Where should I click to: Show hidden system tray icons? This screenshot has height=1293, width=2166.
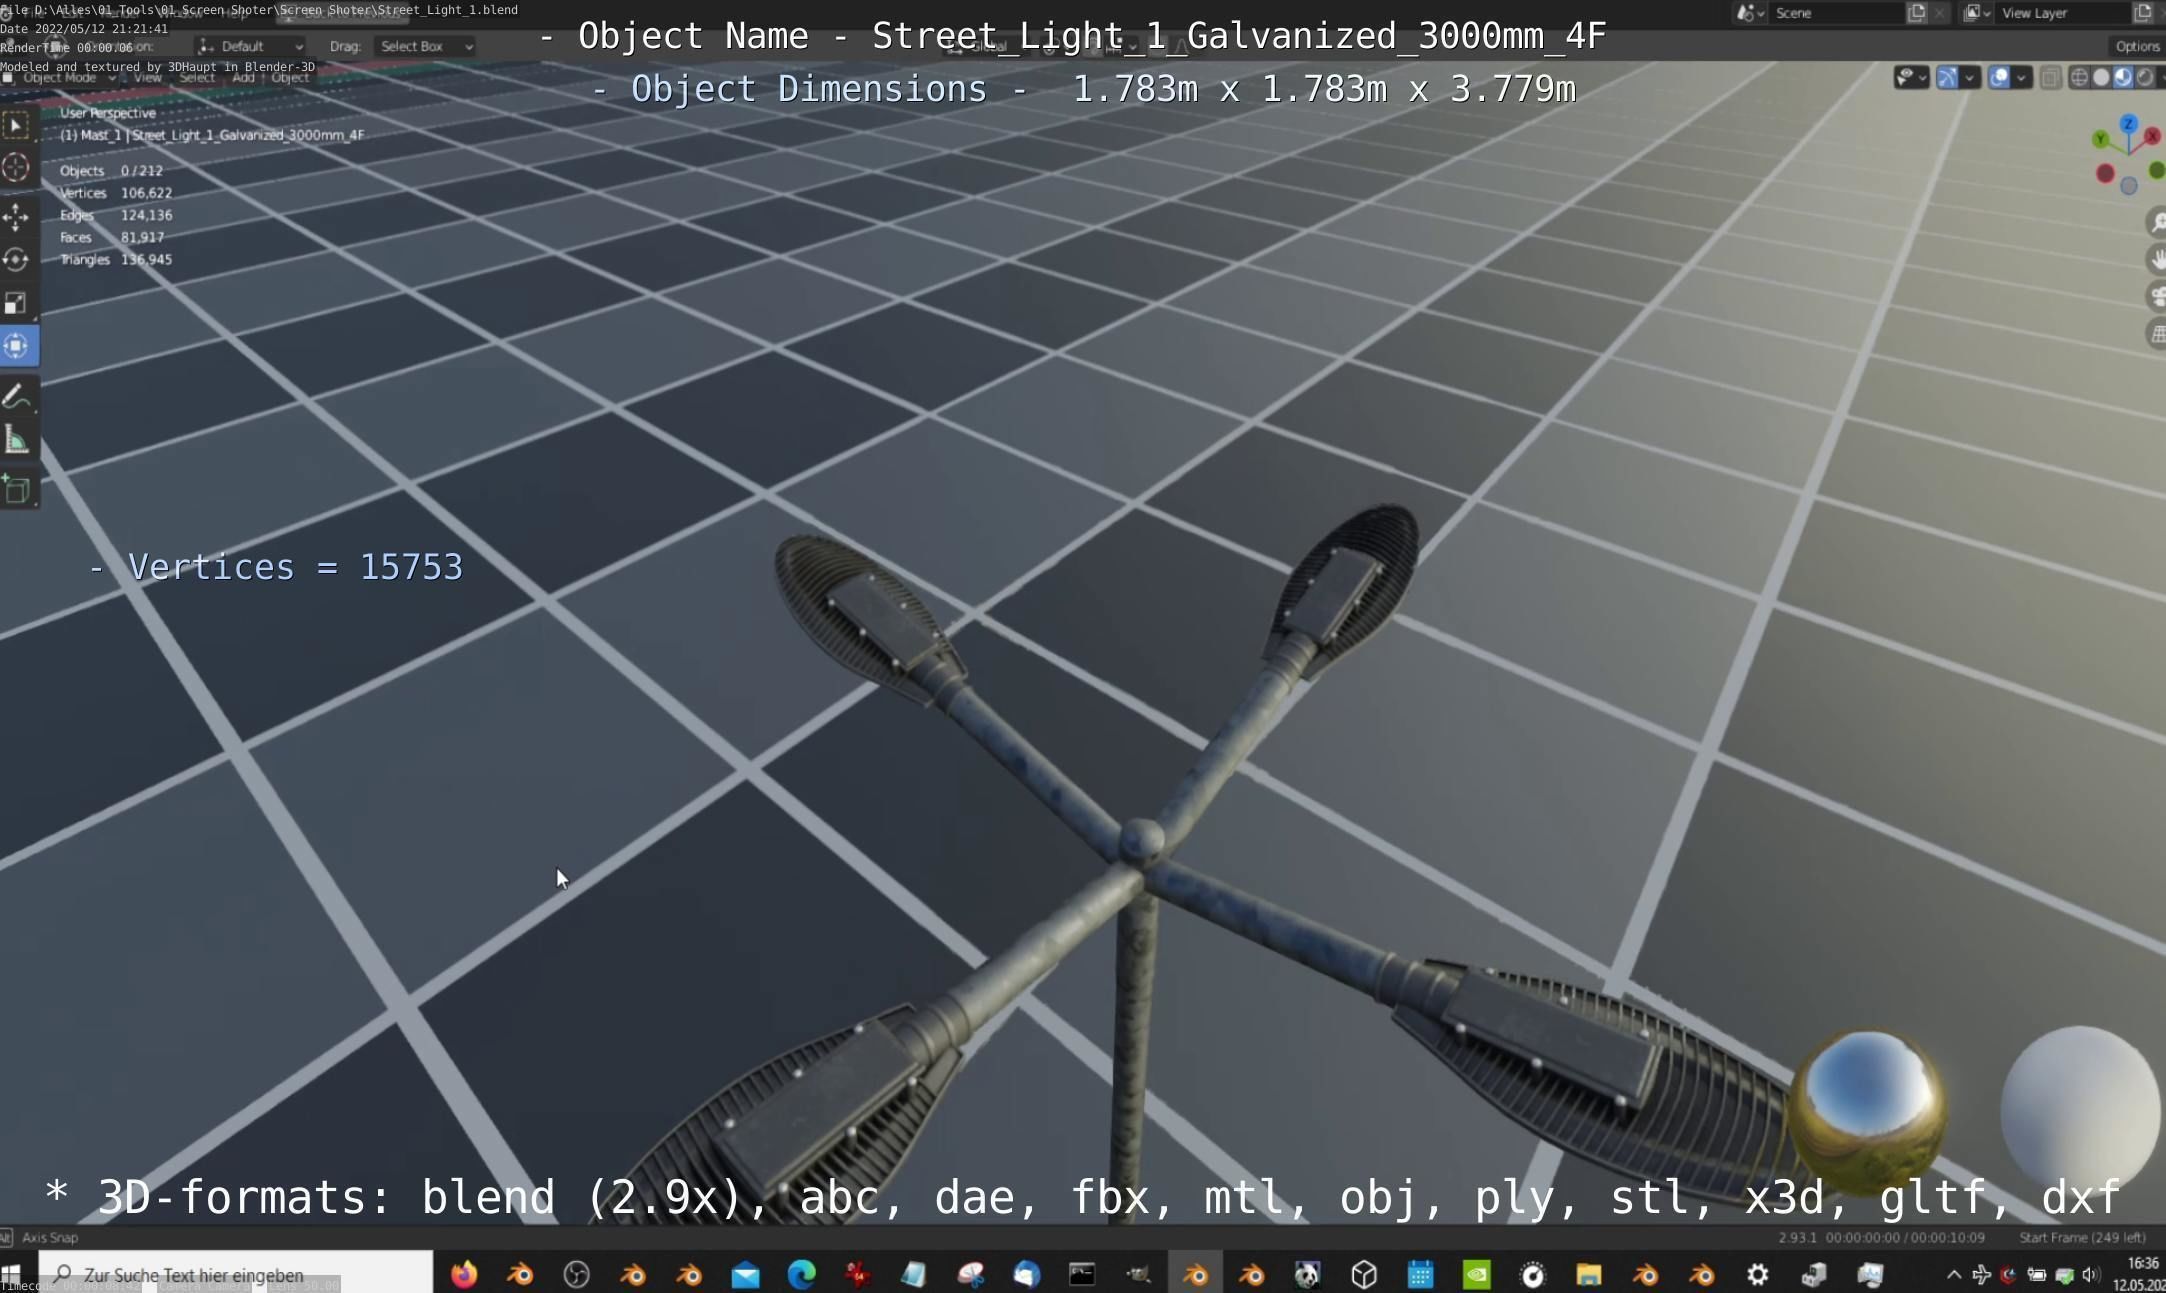click(1953, 1274)
